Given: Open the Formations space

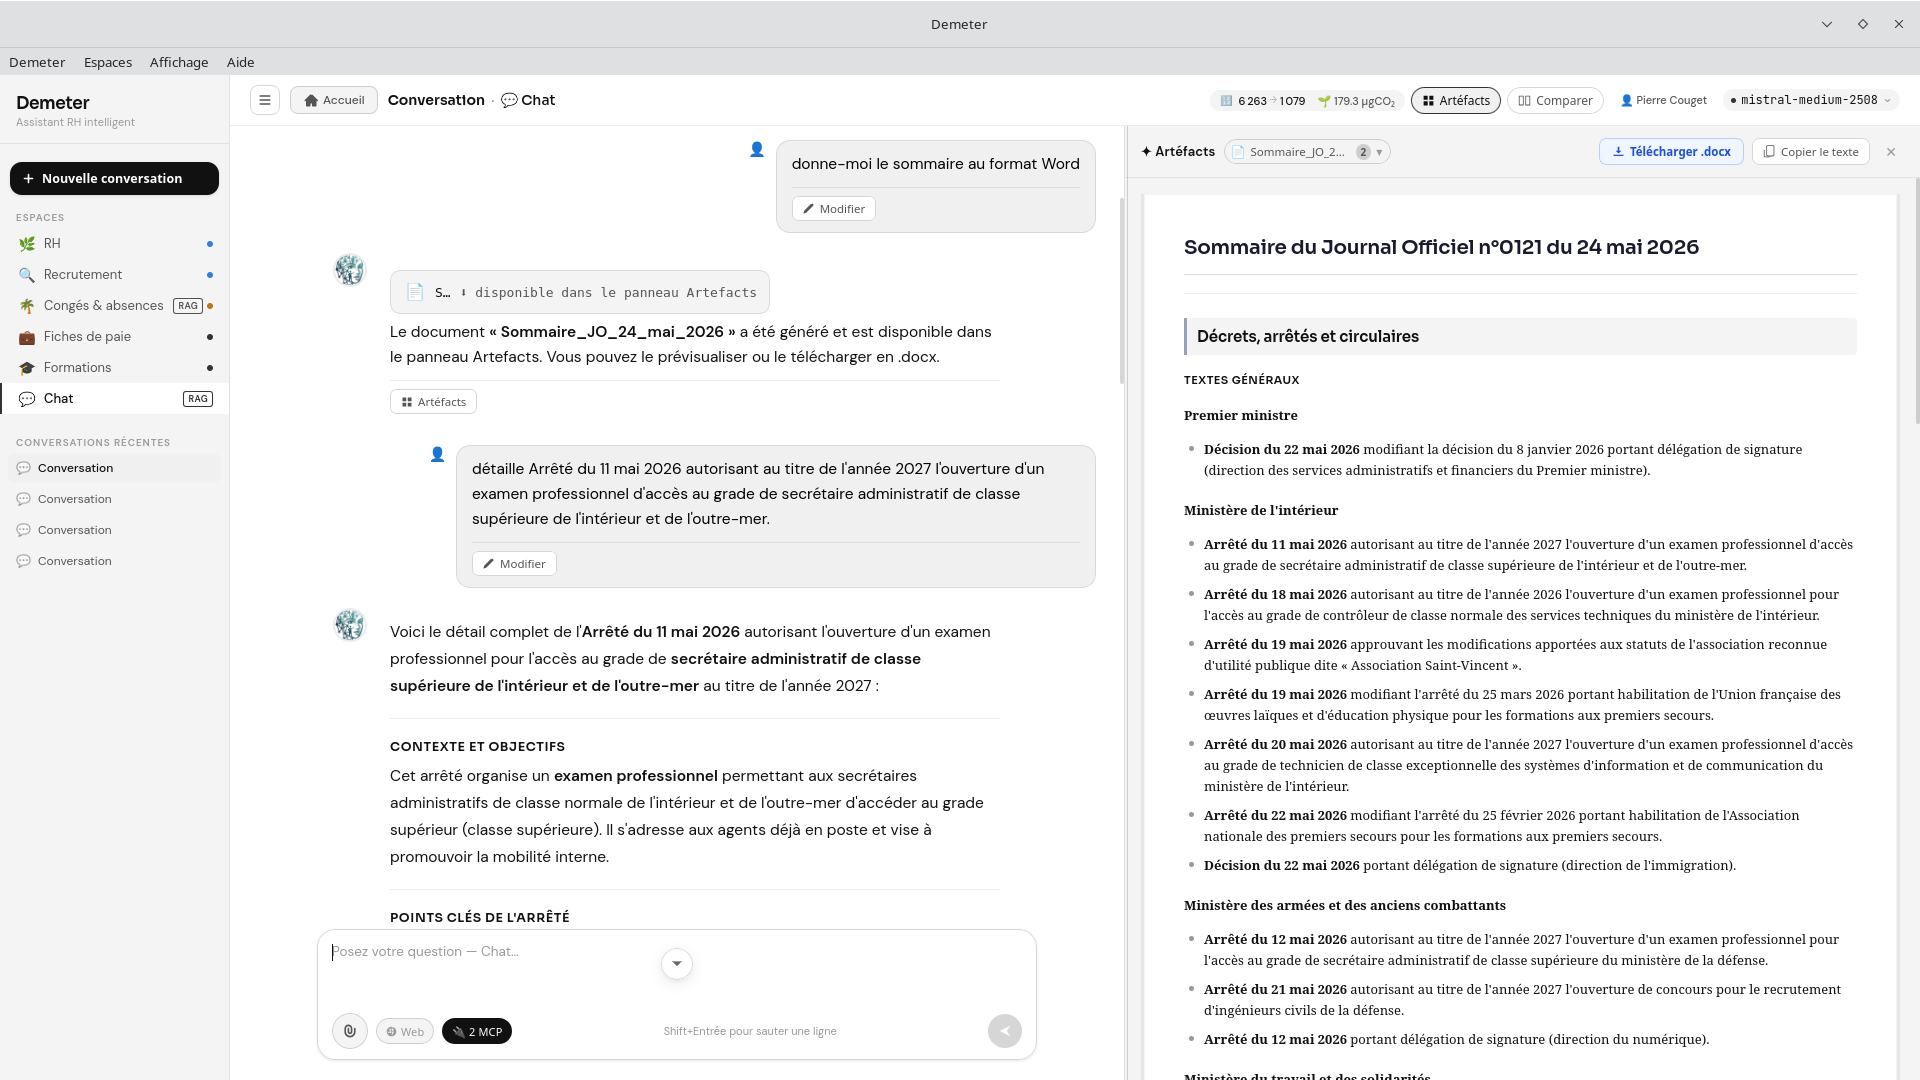Looking at the screenshot, I should click(x=115, y=368).
